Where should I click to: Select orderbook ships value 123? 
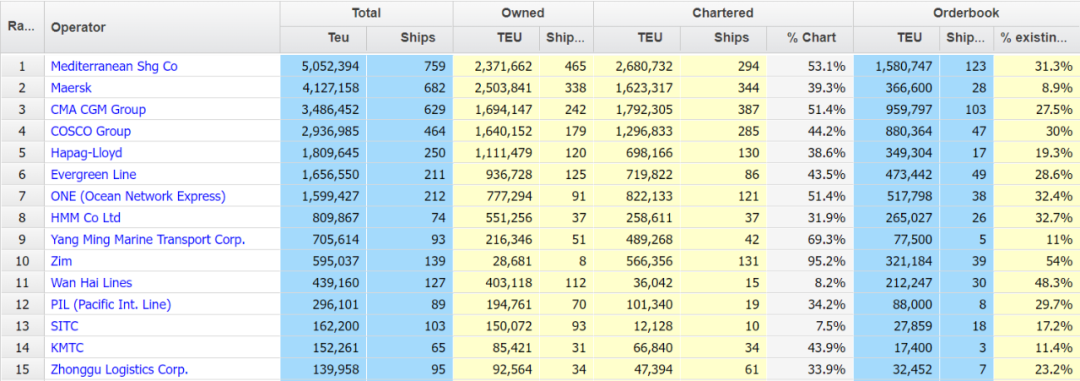point(977,66)
